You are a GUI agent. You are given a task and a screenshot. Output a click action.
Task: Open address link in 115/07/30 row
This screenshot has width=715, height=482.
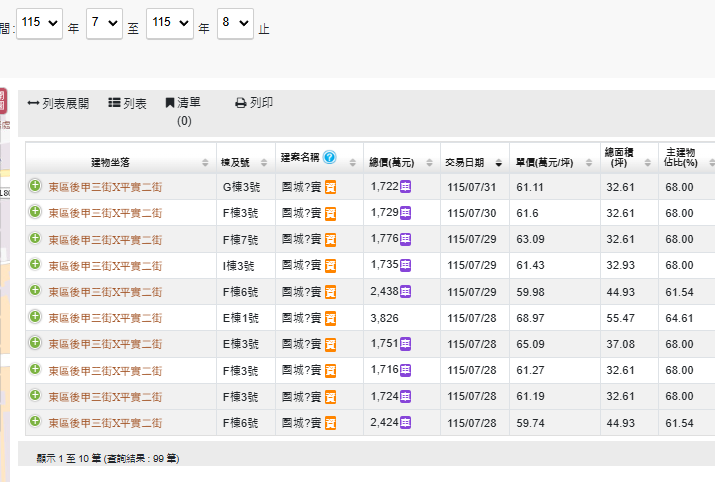(x=105, y=213)
